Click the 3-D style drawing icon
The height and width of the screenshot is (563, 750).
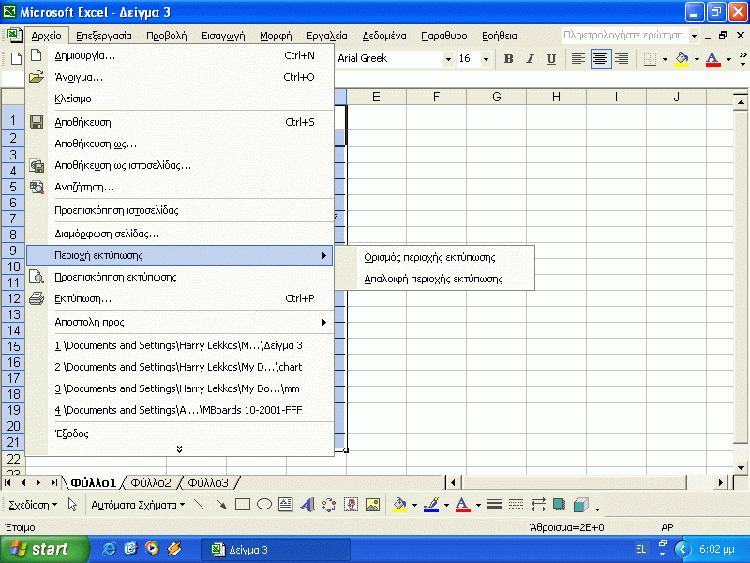[580, 505]
